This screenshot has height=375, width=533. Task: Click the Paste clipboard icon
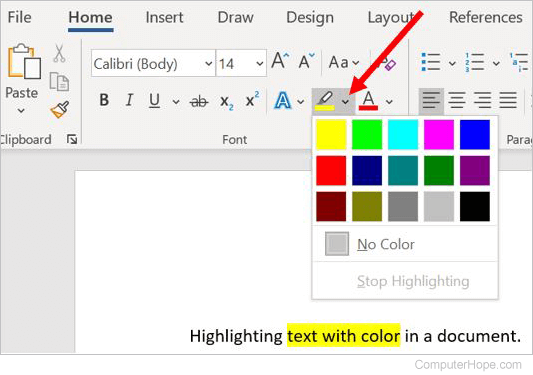[24, 62]
